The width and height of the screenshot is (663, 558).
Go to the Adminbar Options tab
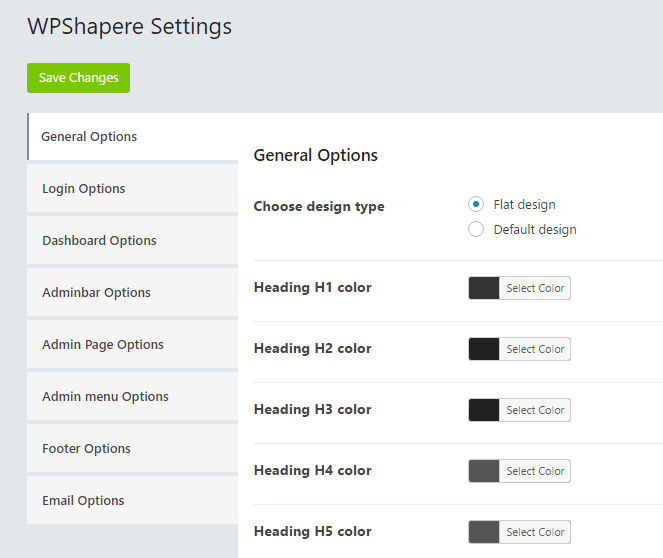pos(132,292)
